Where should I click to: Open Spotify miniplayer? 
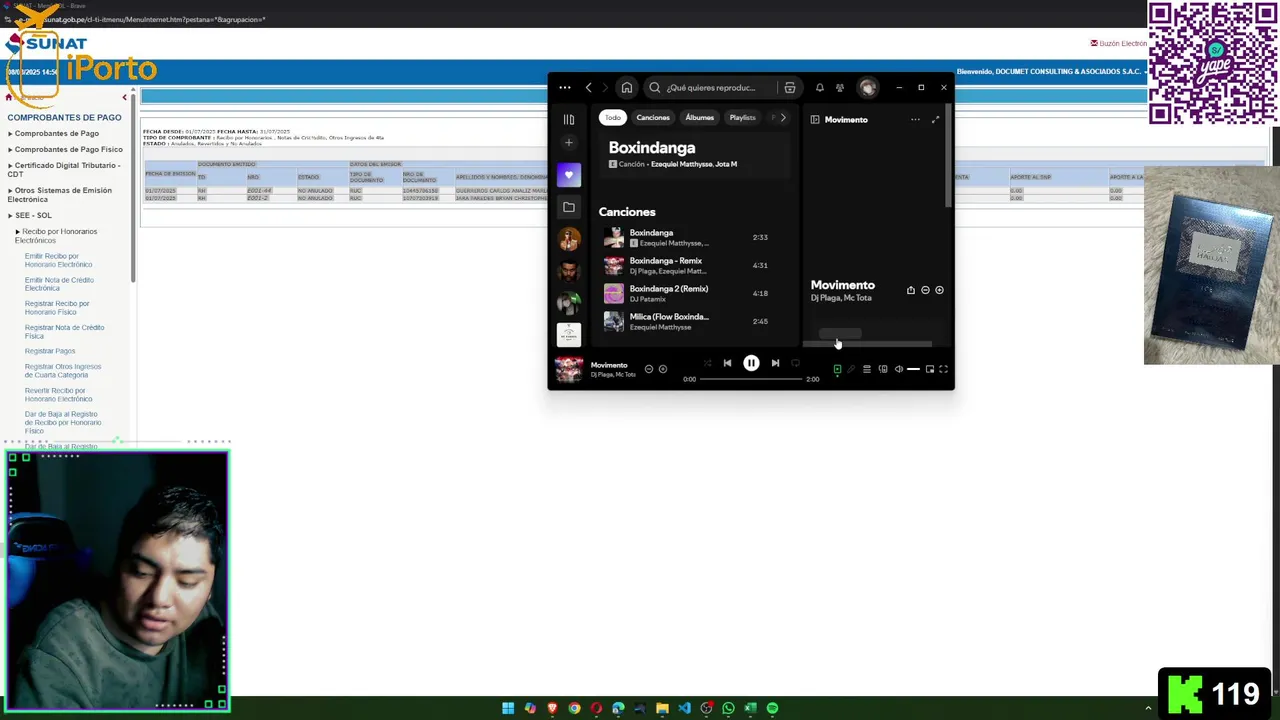pyautogui.click(x=929, y=369)
